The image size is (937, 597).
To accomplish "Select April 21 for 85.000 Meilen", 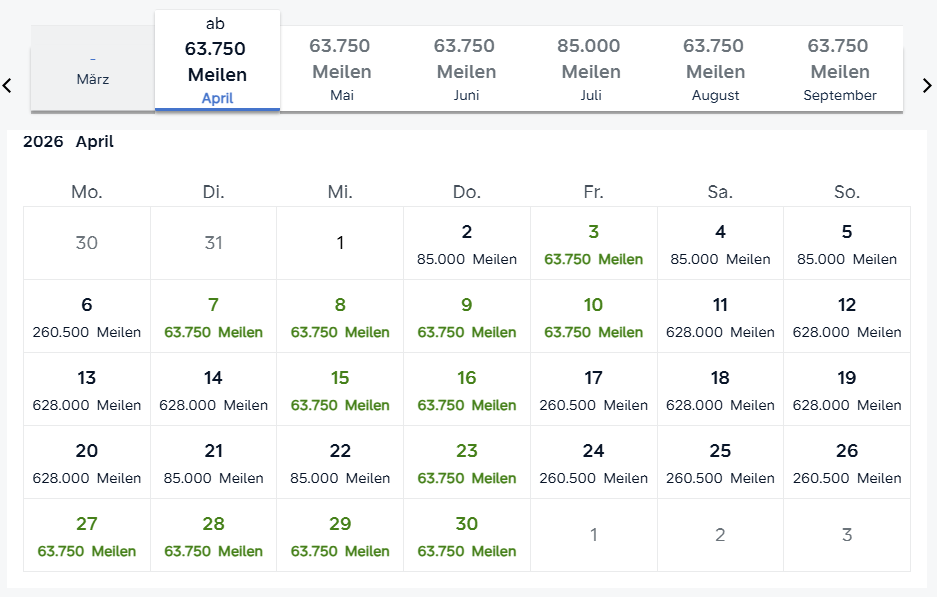I will click(x=213, y=463).
